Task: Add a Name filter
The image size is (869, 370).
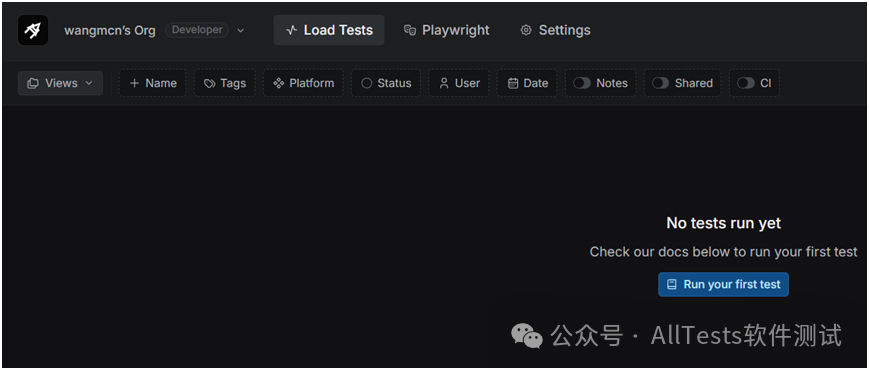Action: click(x=153, y=83)
